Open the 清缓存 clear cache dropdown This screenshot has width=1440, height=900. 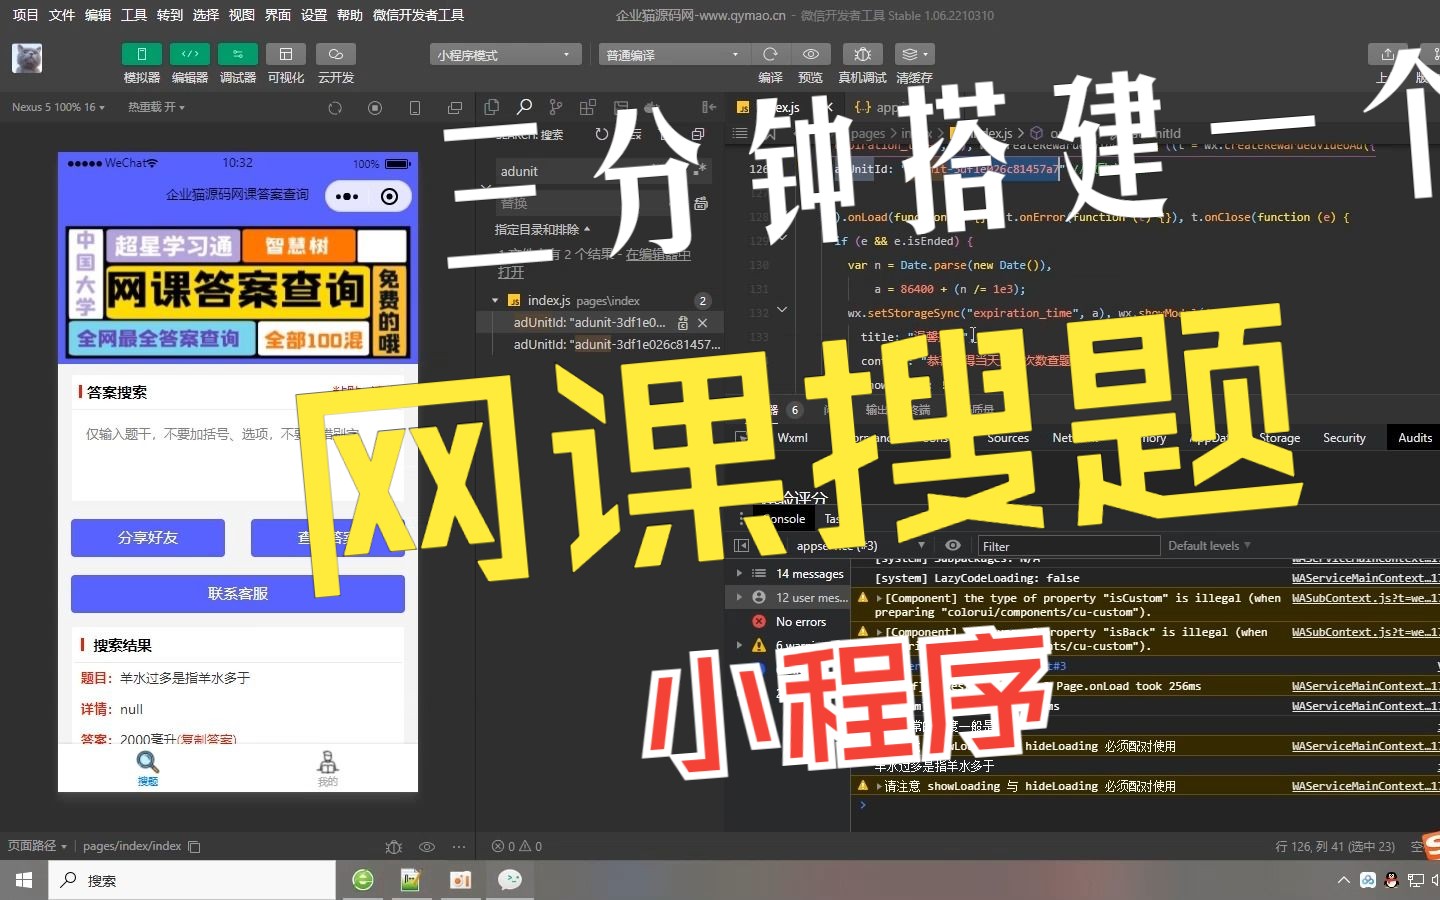click(x=914, y=54)
